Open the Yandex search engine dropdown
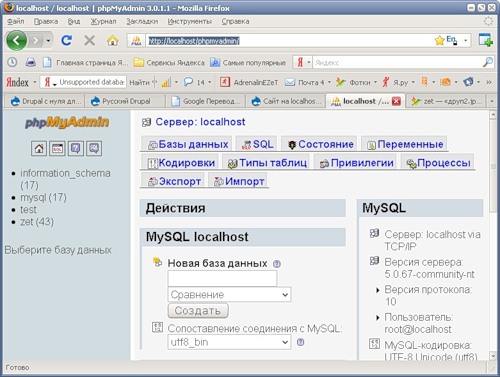Image resolution: width=500 pixels, height=377 pixels. 309,62
